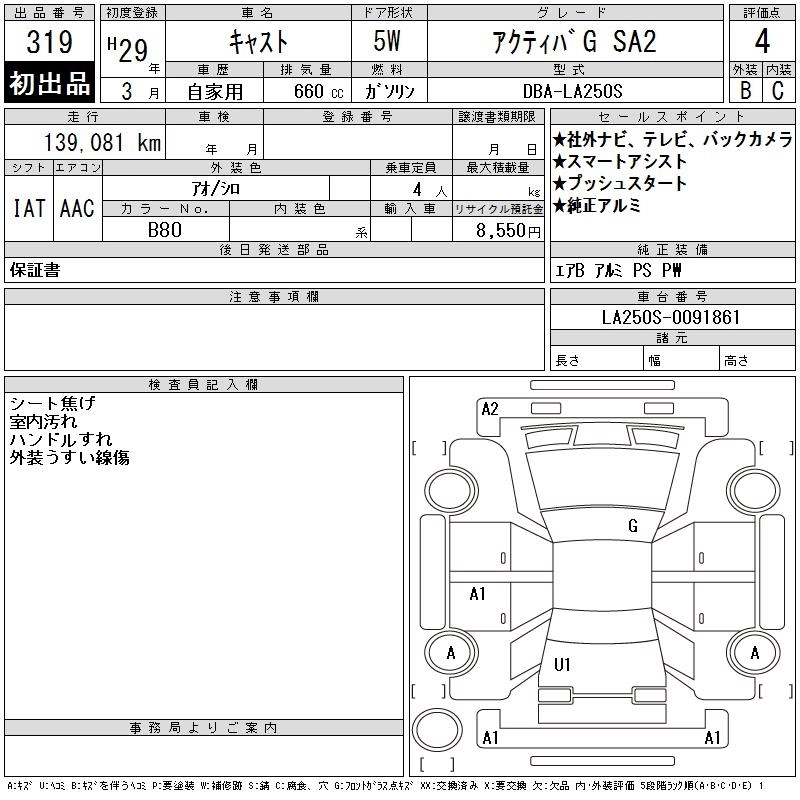
Task: Click the recycle deposit 8,550円 cell
Action: (498, 230)
